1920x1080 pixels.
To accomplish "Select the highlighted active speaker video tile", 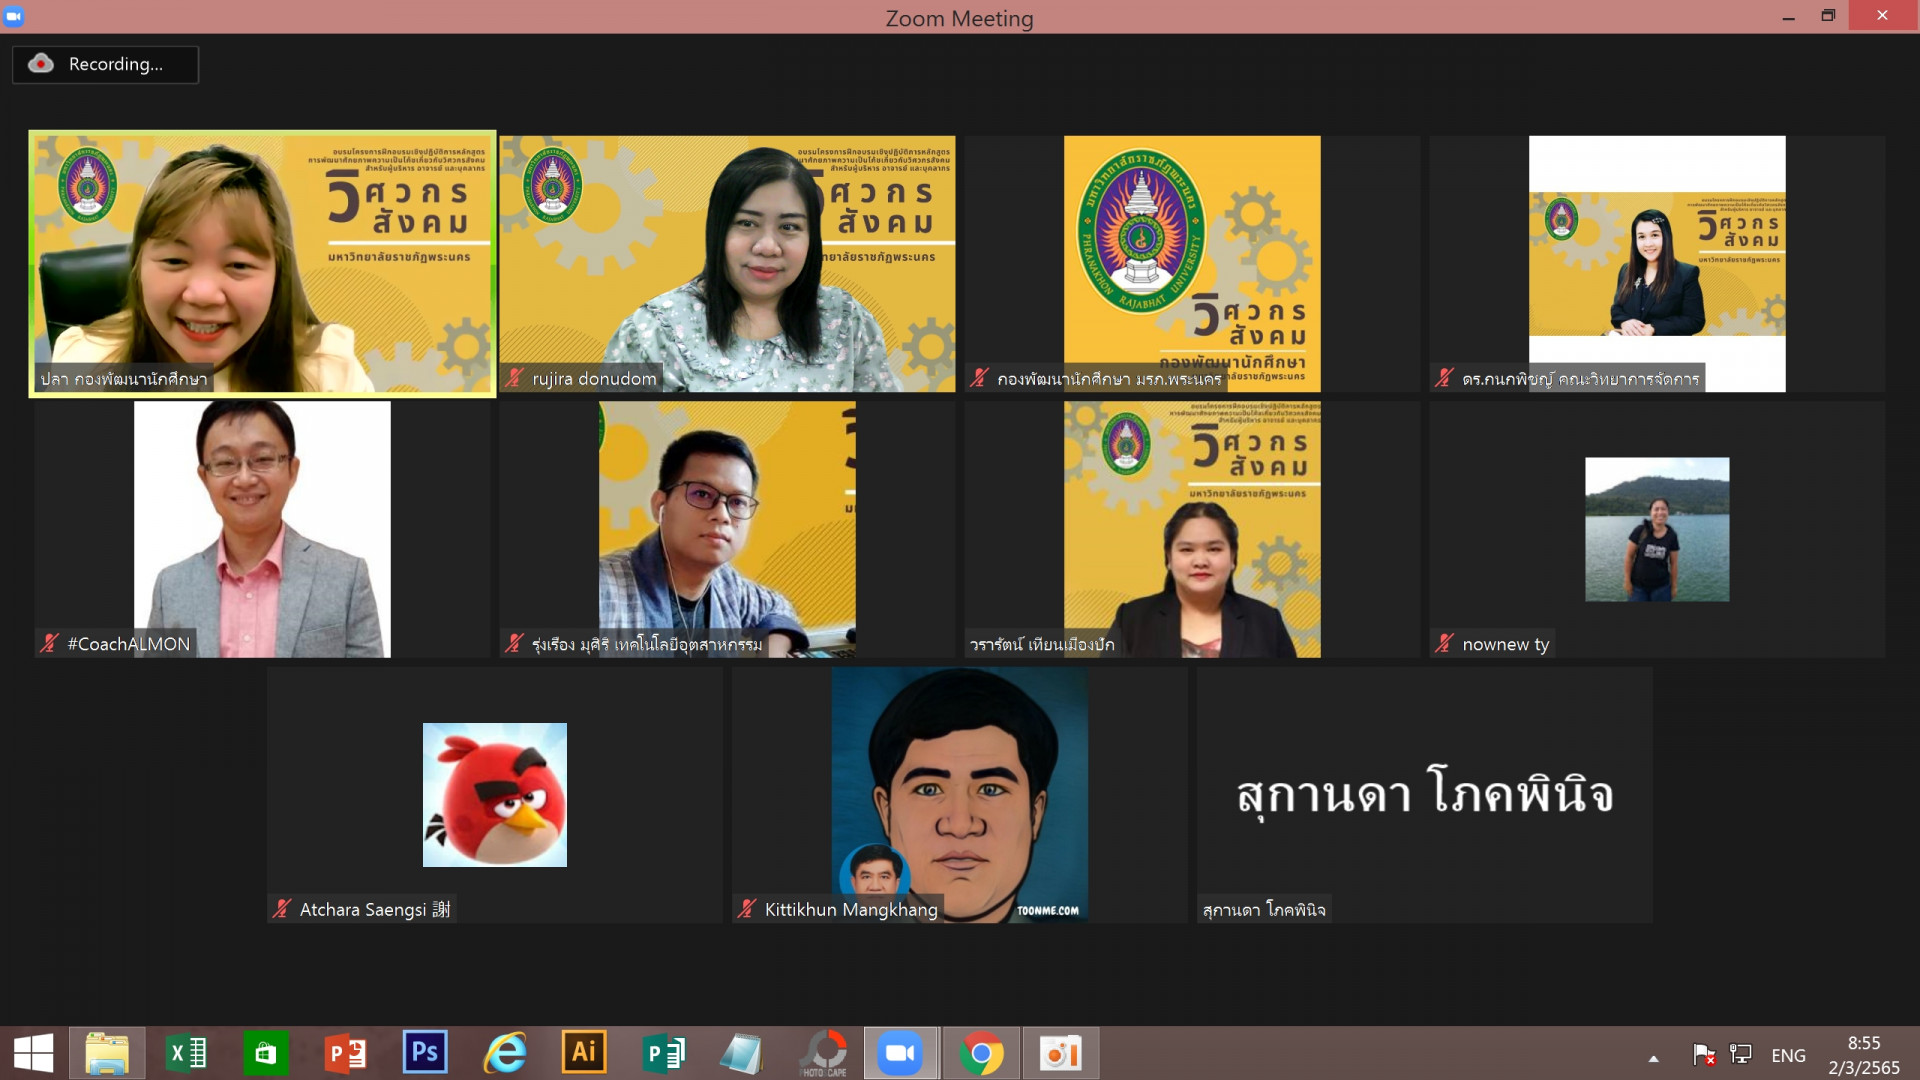I will click(x=262, y=262).
